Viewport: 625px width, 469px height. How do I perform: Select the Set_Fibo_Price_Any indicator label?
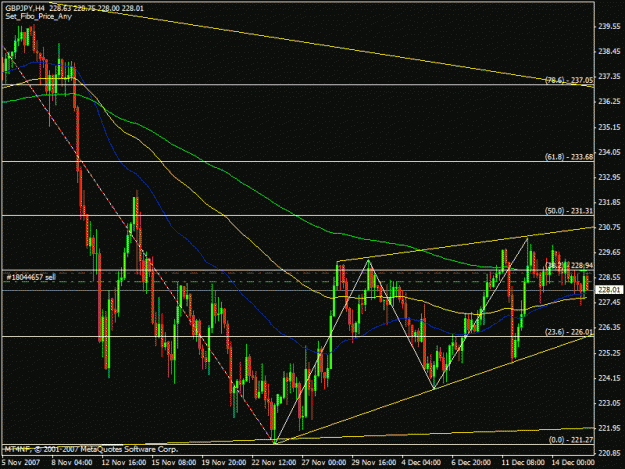click(39, 17)
